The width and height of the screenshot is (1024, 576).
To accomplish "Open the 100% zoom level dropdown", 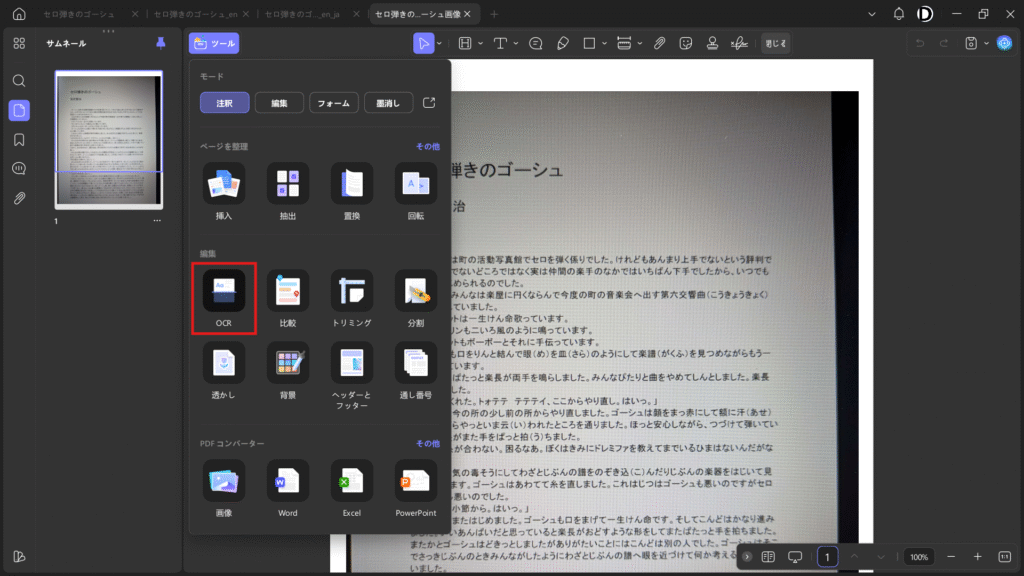I will click(x=919, y=556).
